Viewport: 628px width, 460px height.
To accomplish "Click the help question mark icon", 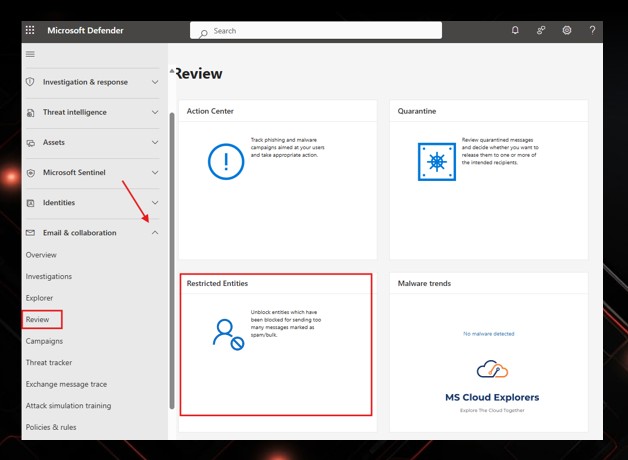I will [x=592, y=30].
